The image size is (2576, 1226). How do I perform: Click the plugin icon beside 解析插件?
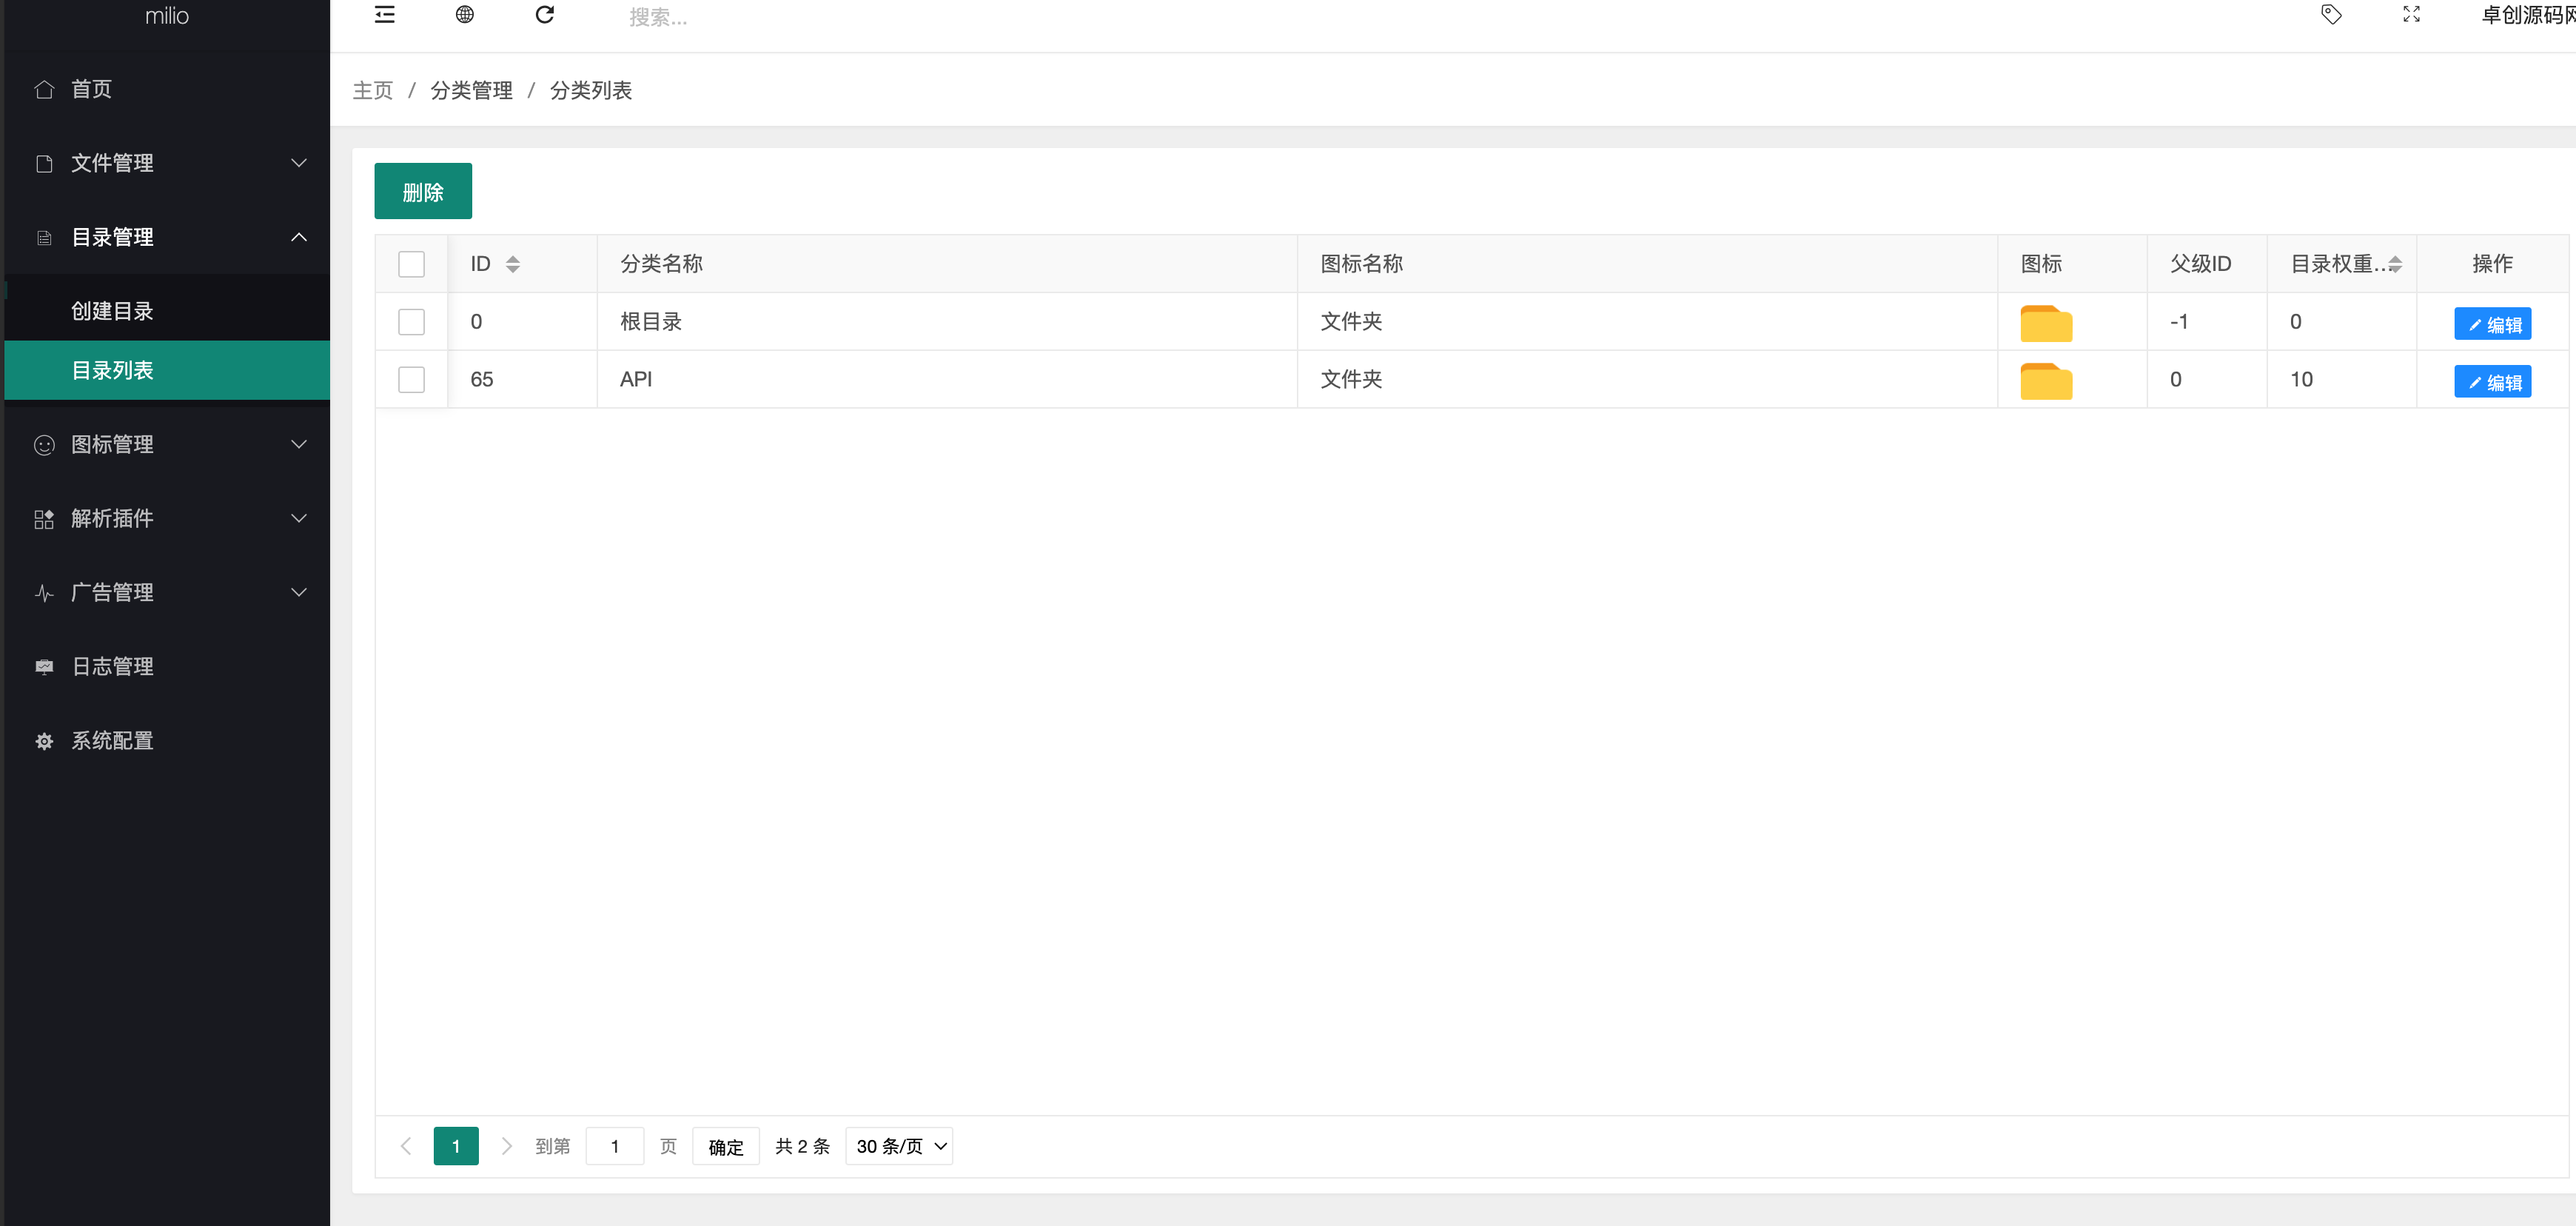point(44,519)
